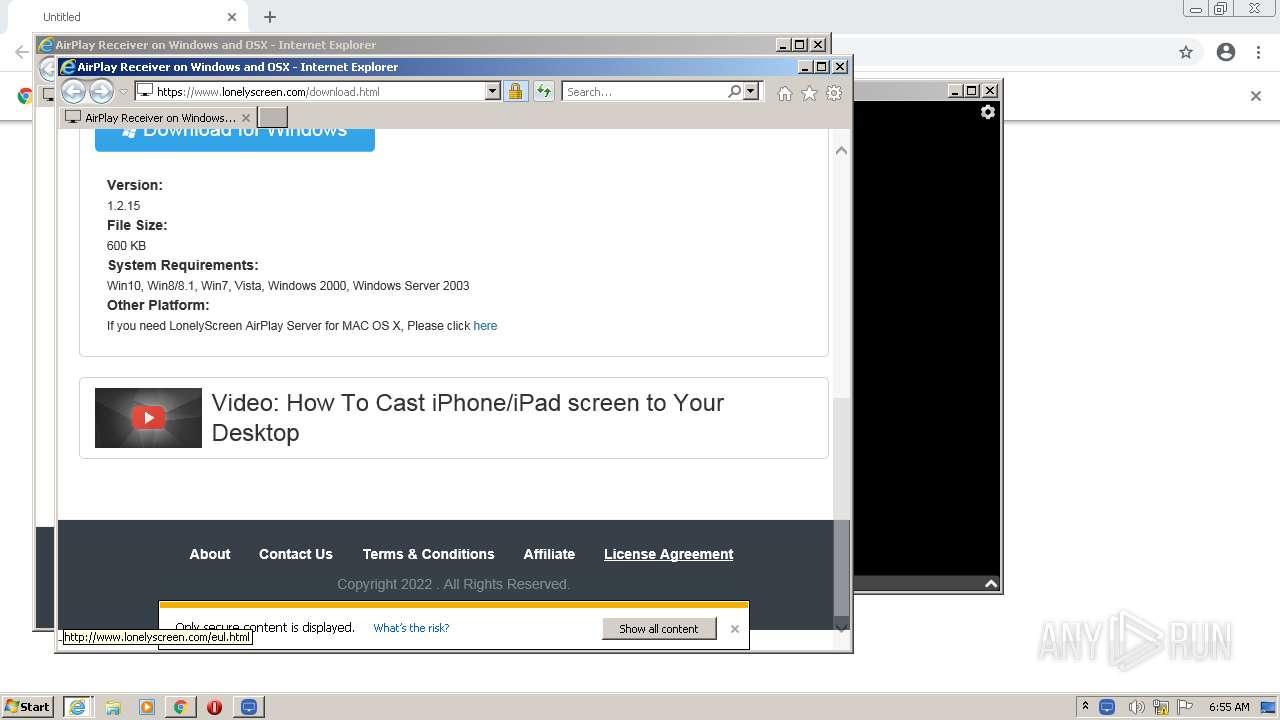Open the Affiliate footer link

(x=549, y=554)
